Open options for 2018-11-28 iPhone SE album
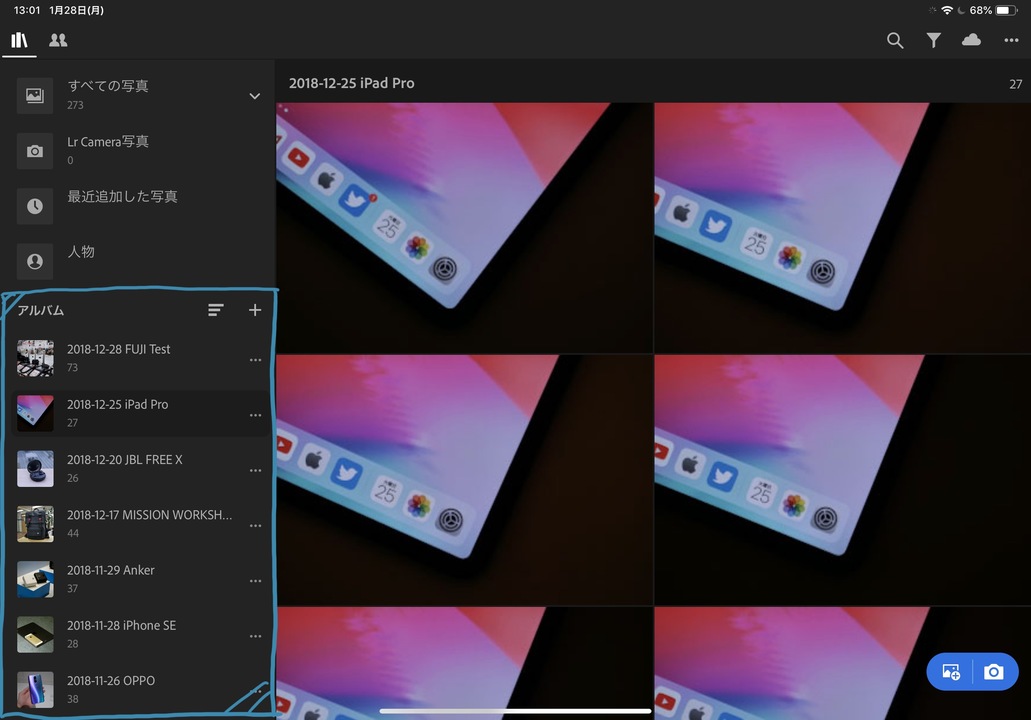1031x720 pixels. coord(255,636)
